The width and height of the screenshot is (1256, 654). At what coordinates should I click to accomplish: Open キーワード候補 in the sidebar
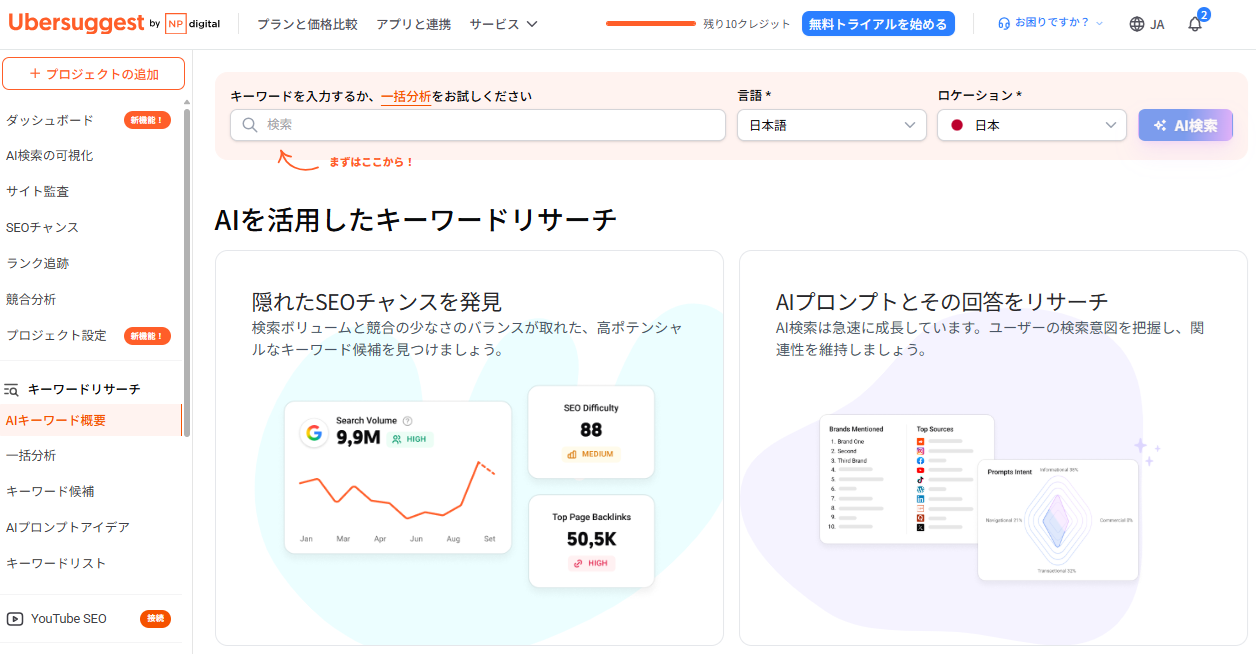50,491
